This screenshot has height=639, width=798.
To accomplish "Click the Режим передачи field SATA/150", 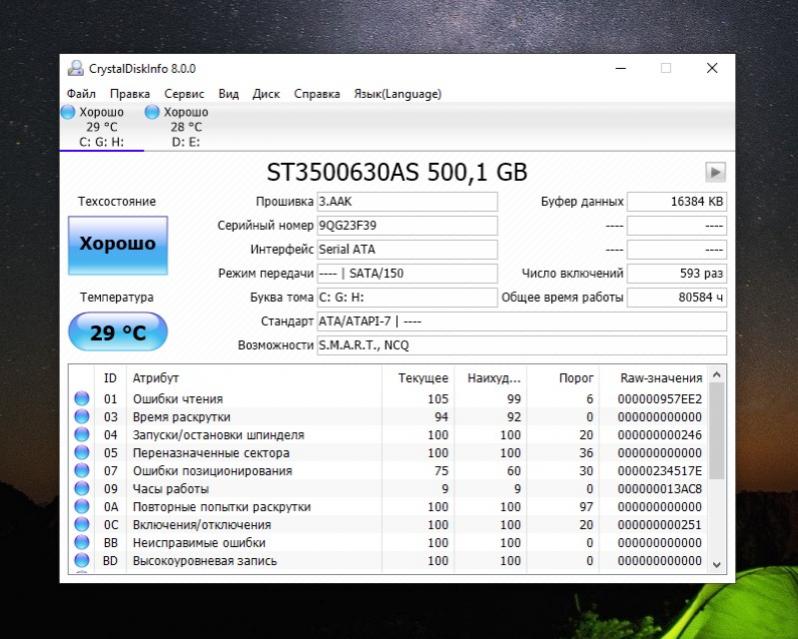I will tap(407, 273).
